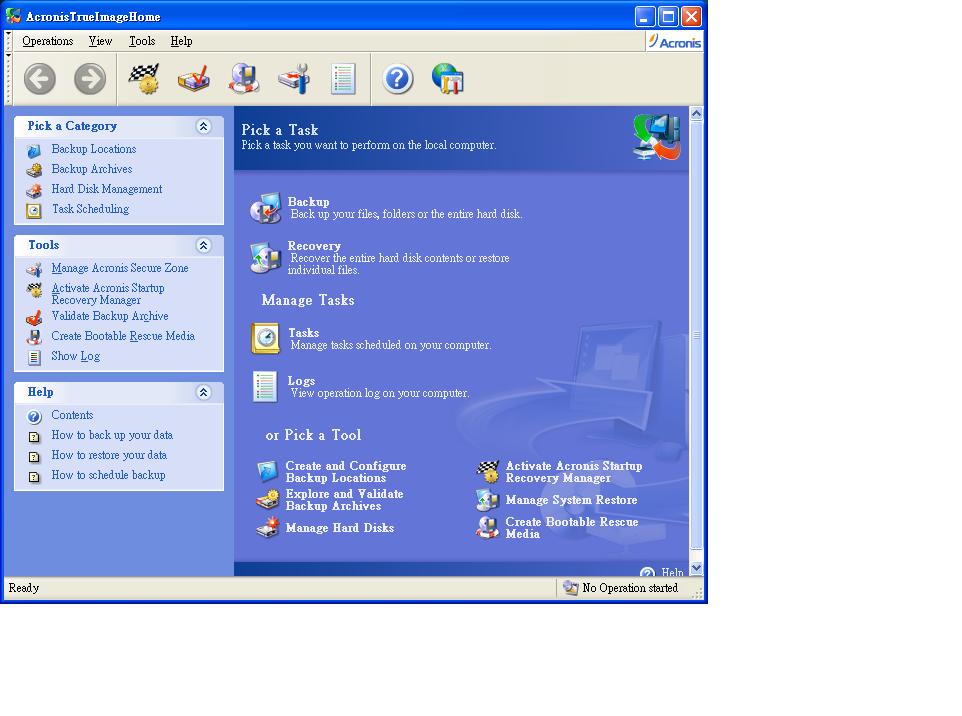Click the Explore and Validate Backup Archives icon
The image size is (962, 716).
[267, 499]
